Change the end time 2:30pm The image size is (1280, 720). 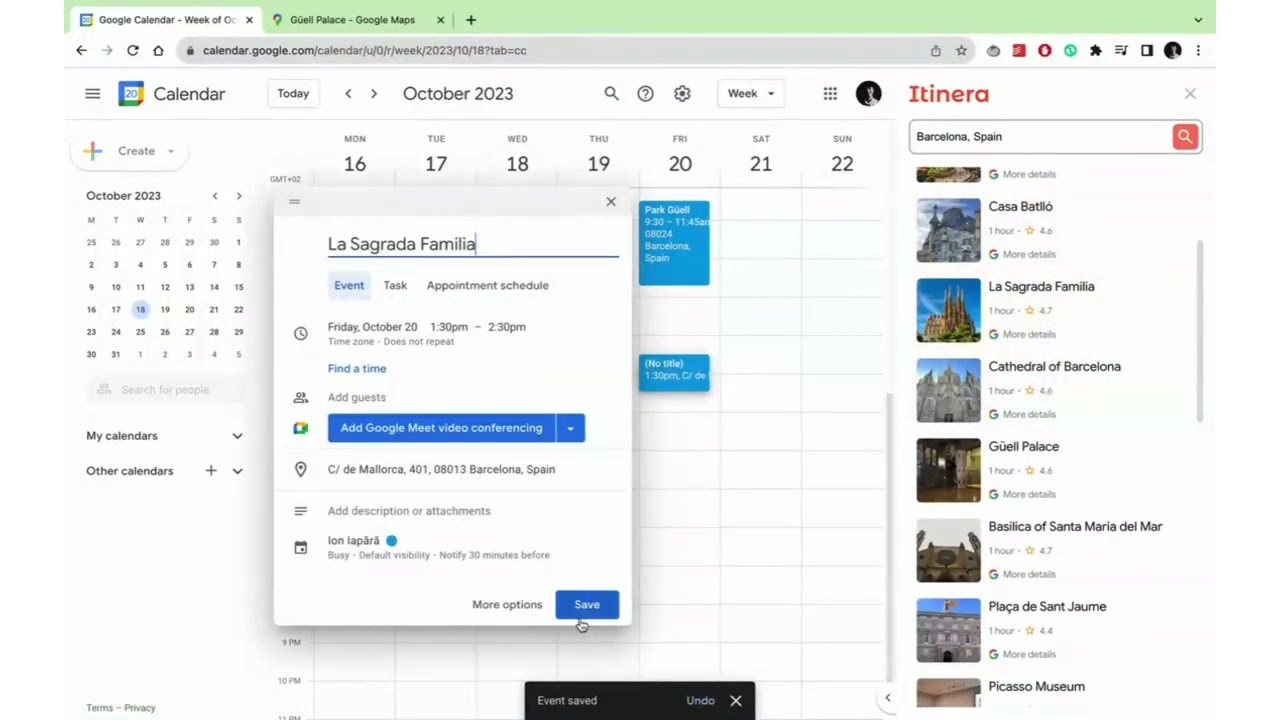506,327
